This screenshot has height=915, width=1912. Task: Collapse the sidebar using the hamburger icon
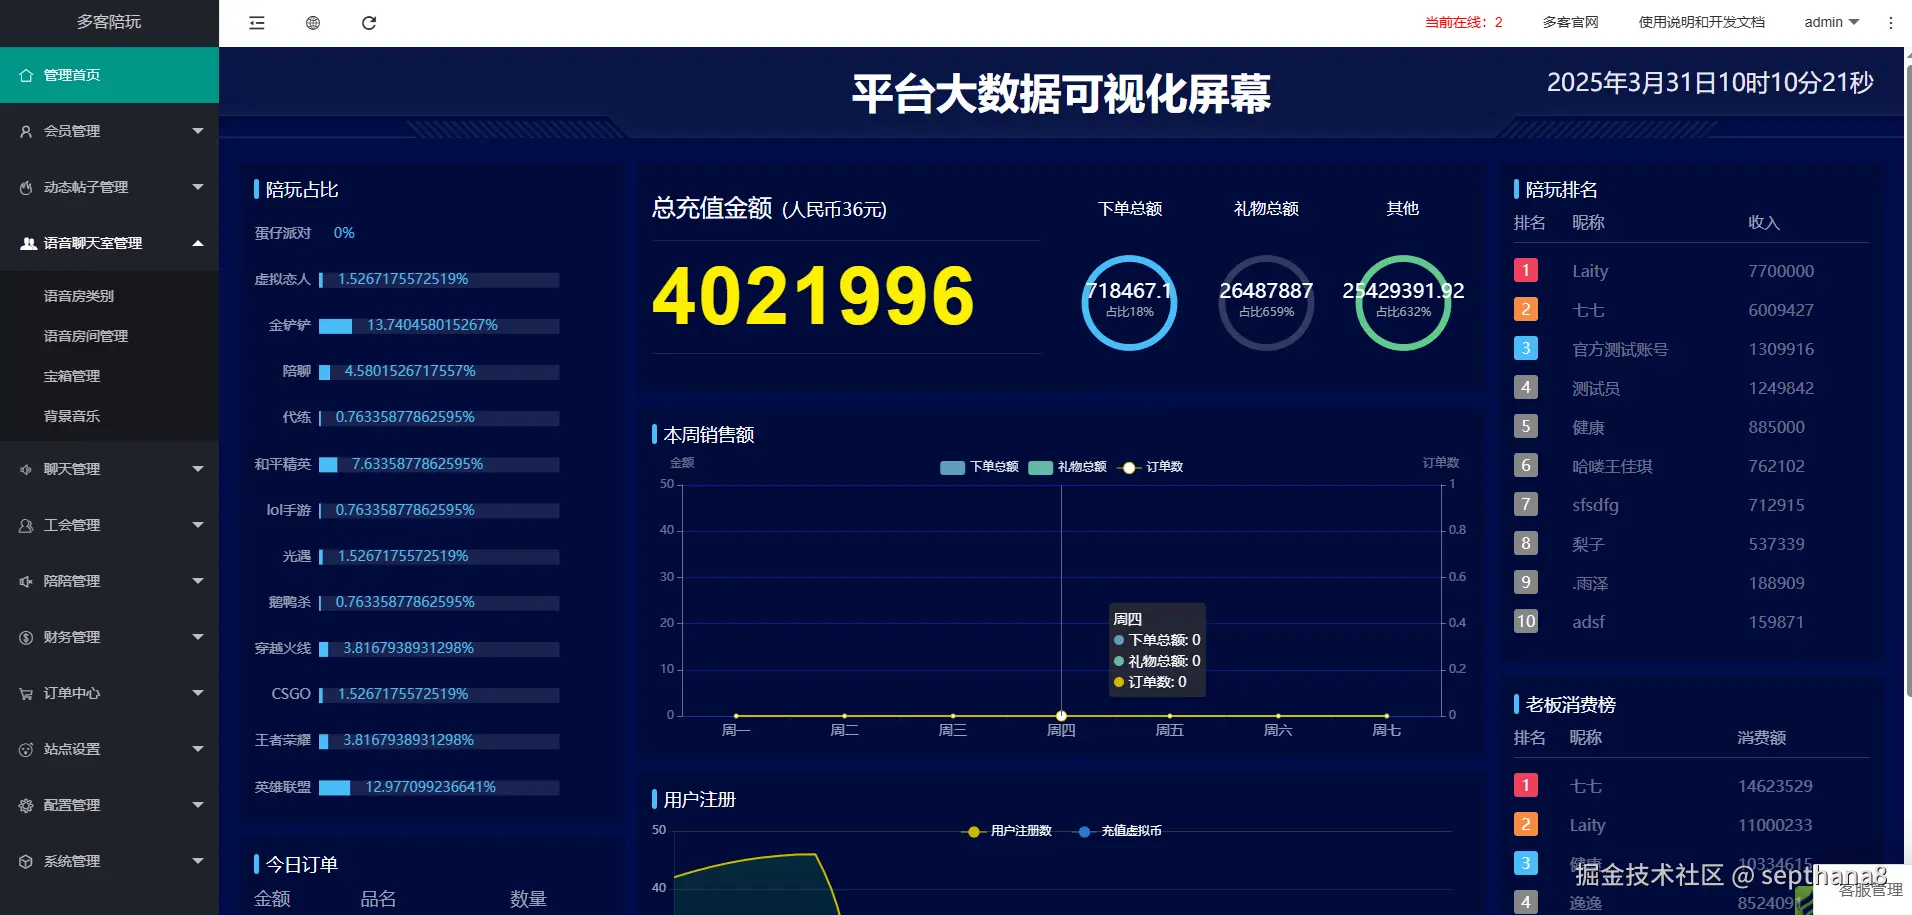coord(256,22)
